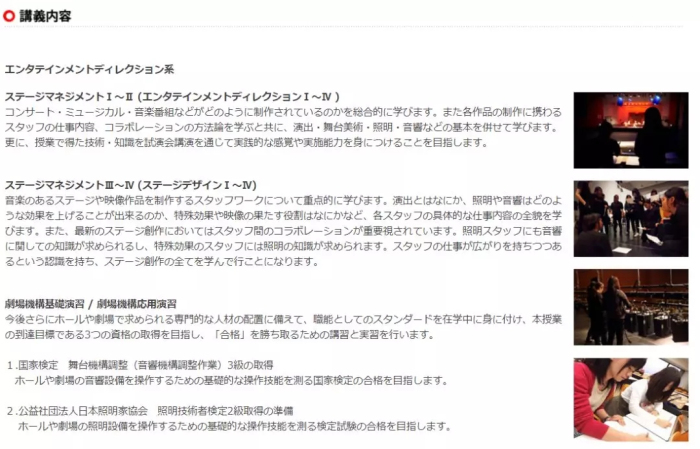Click the ステージマネジメントⅠ～Ⅱ course title
Screen dimensions: 700x449
[x=172, y=96]
